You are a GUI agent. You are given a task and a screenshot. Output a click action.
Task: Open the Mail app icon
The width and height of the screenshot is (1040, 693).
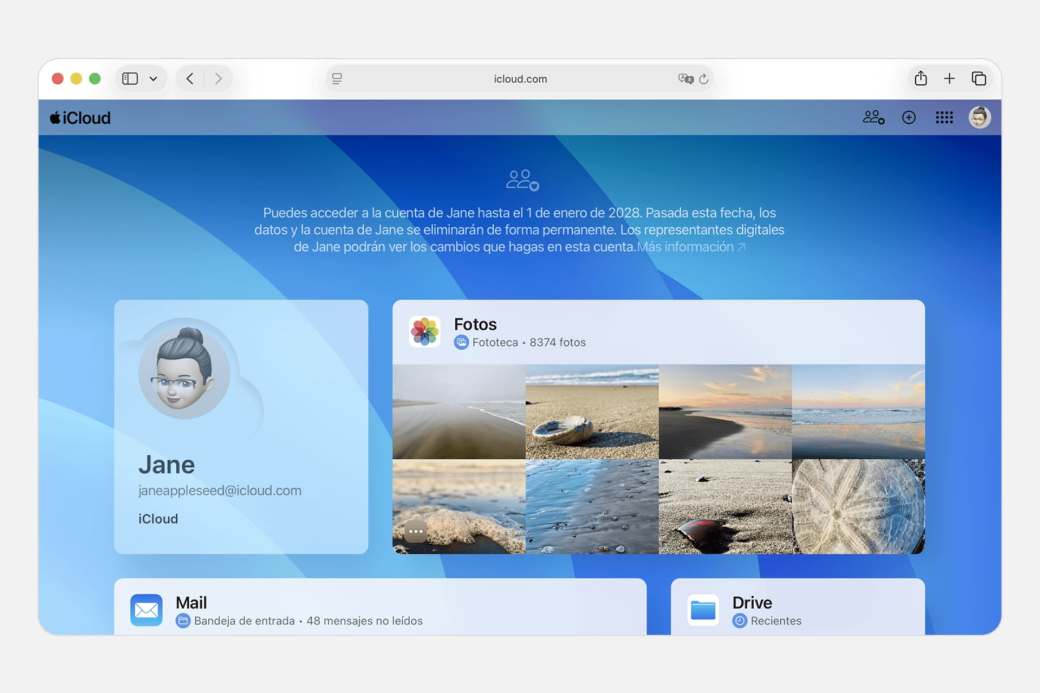pos(146,610)
